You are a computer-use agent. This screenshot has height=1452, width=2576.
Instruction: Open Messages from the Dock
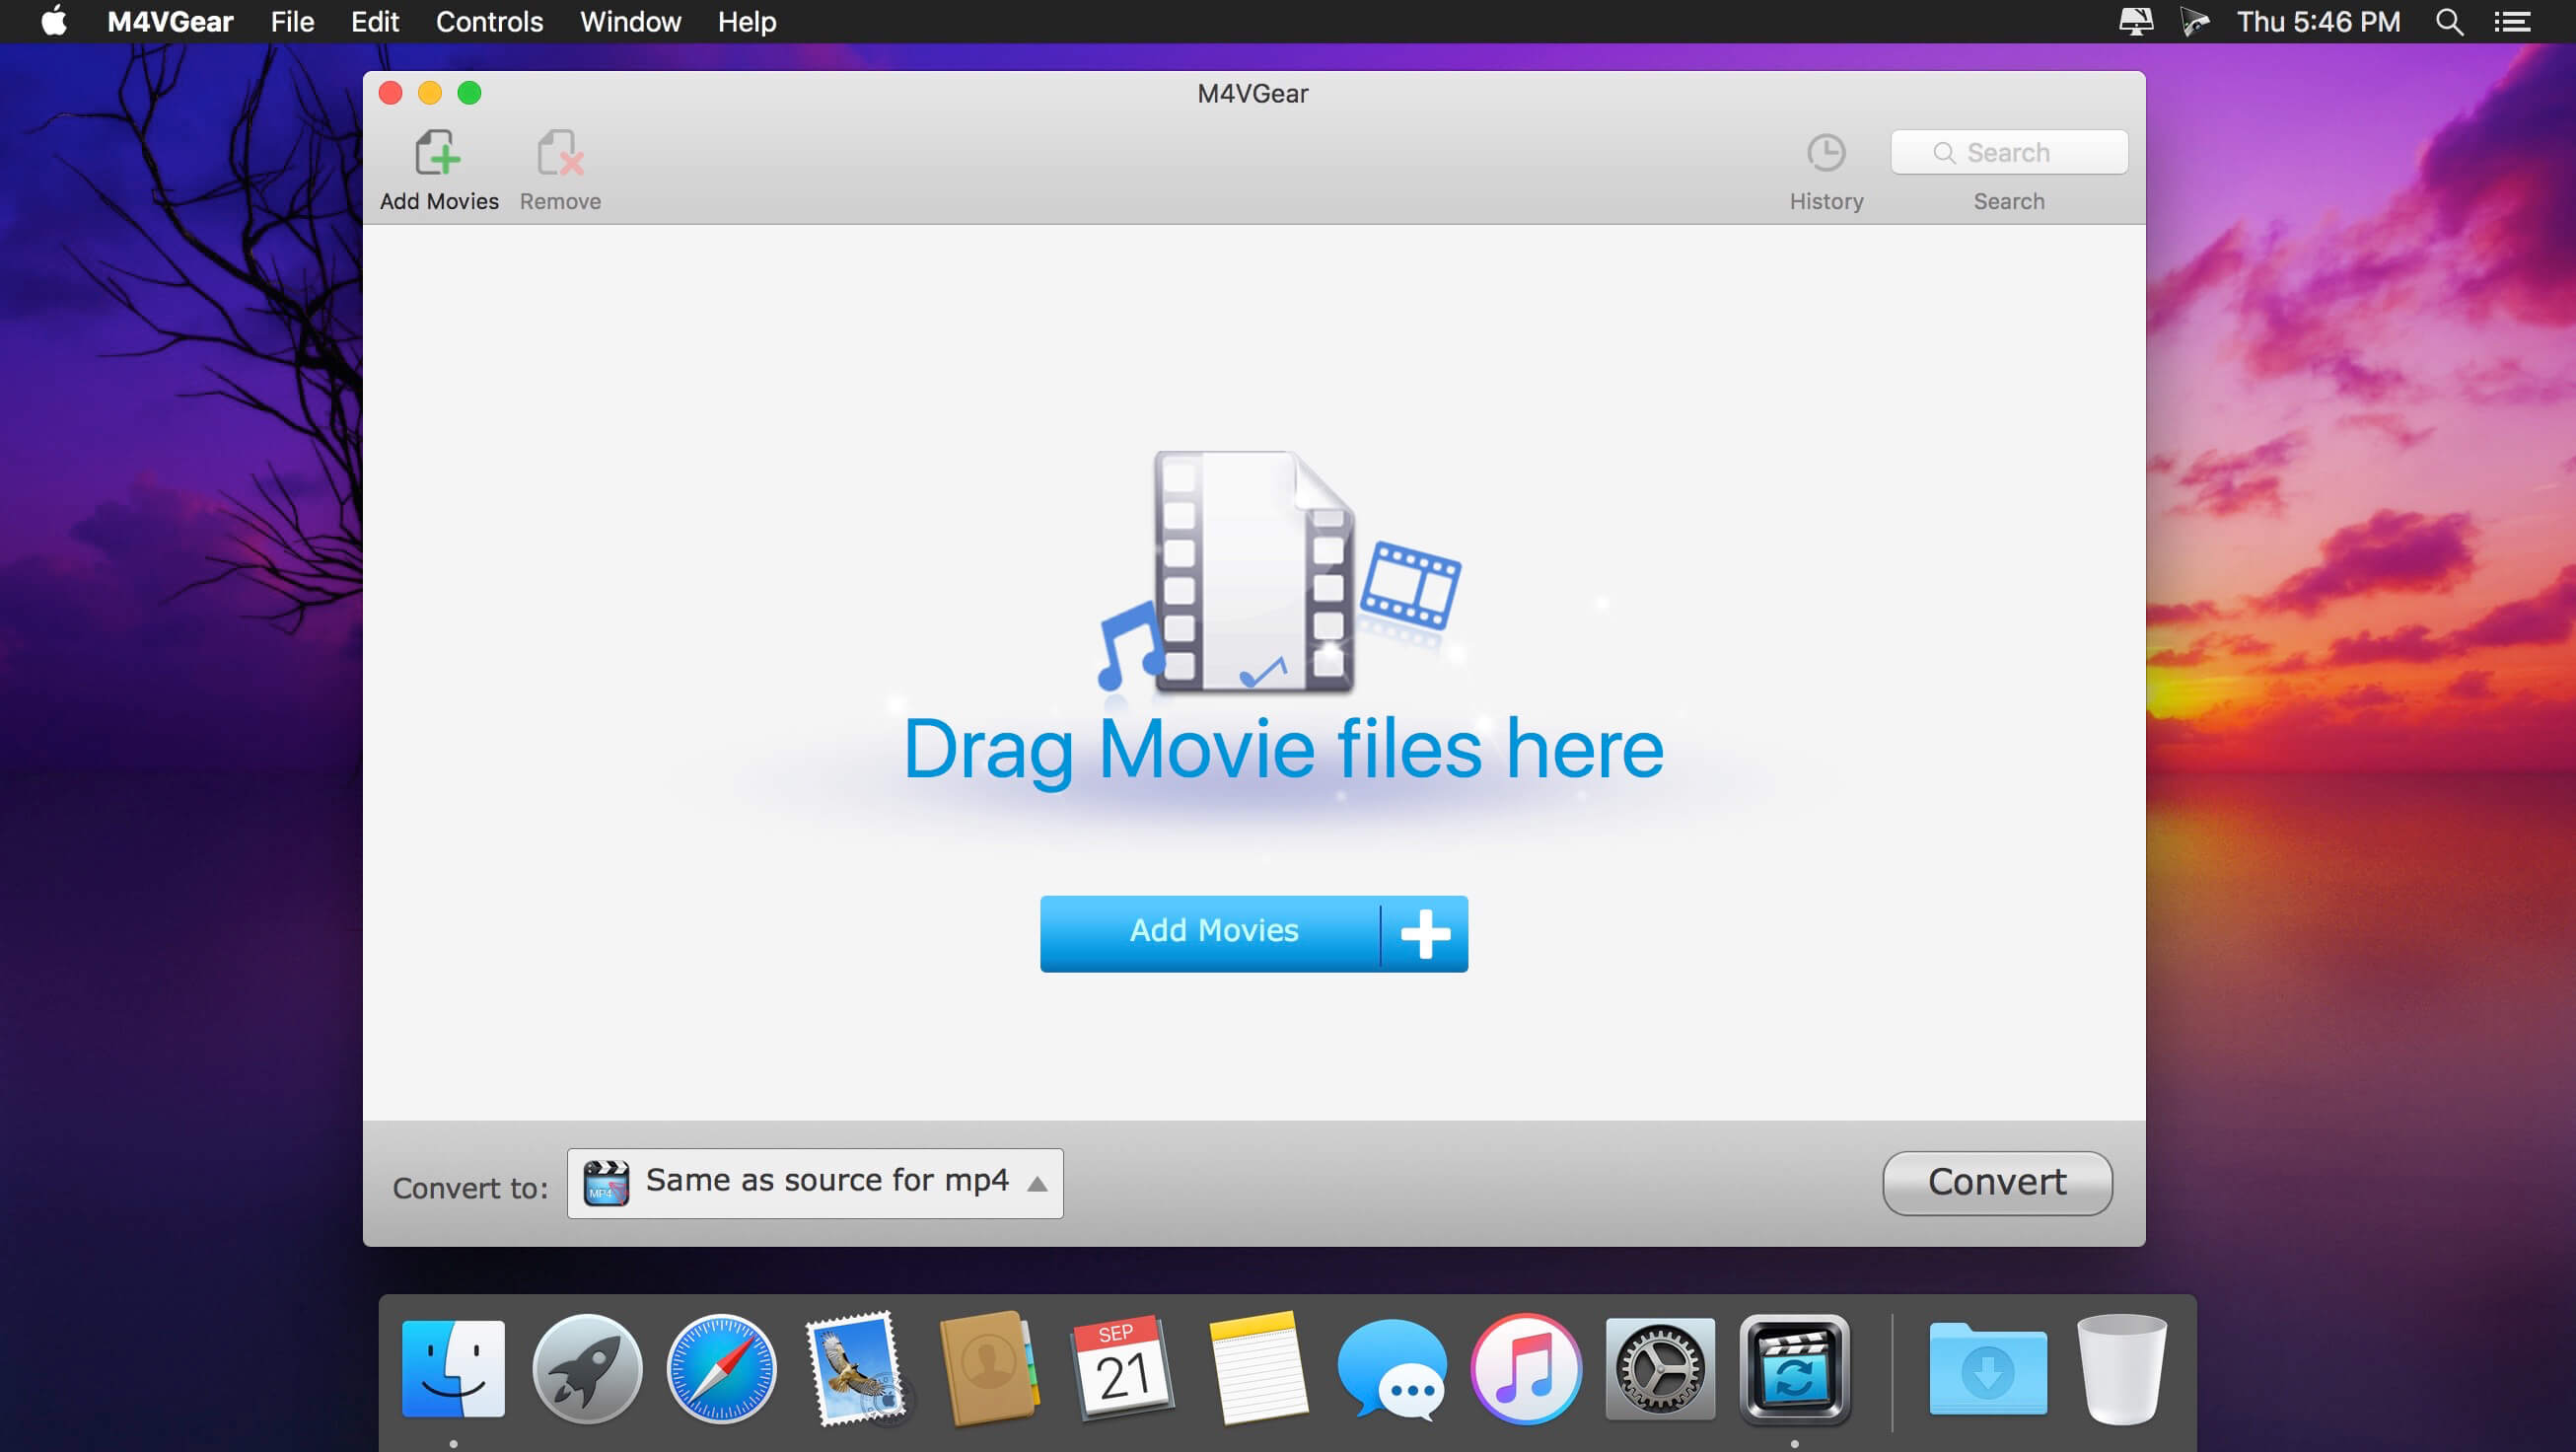coord(1391,1368)
